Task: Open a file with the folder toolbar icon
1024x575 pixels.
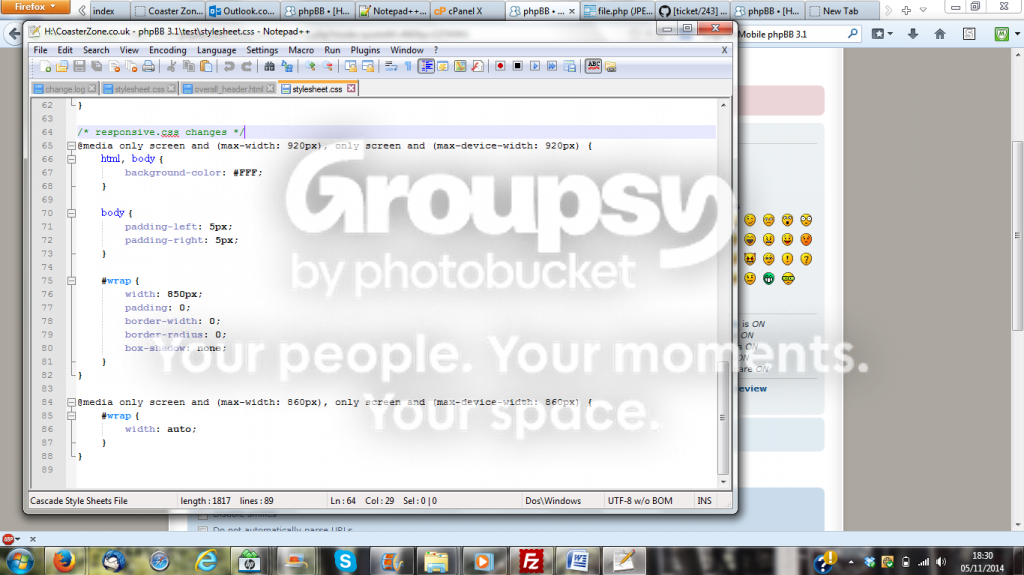Action: pos(62,67)
